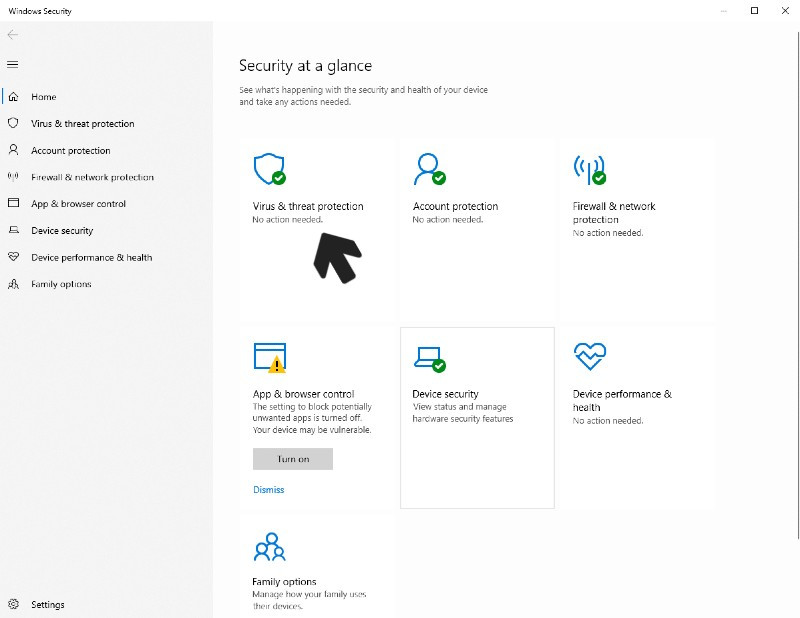
Task: Collapse the navigation with the hamburger menu
Action: point(13,64)
